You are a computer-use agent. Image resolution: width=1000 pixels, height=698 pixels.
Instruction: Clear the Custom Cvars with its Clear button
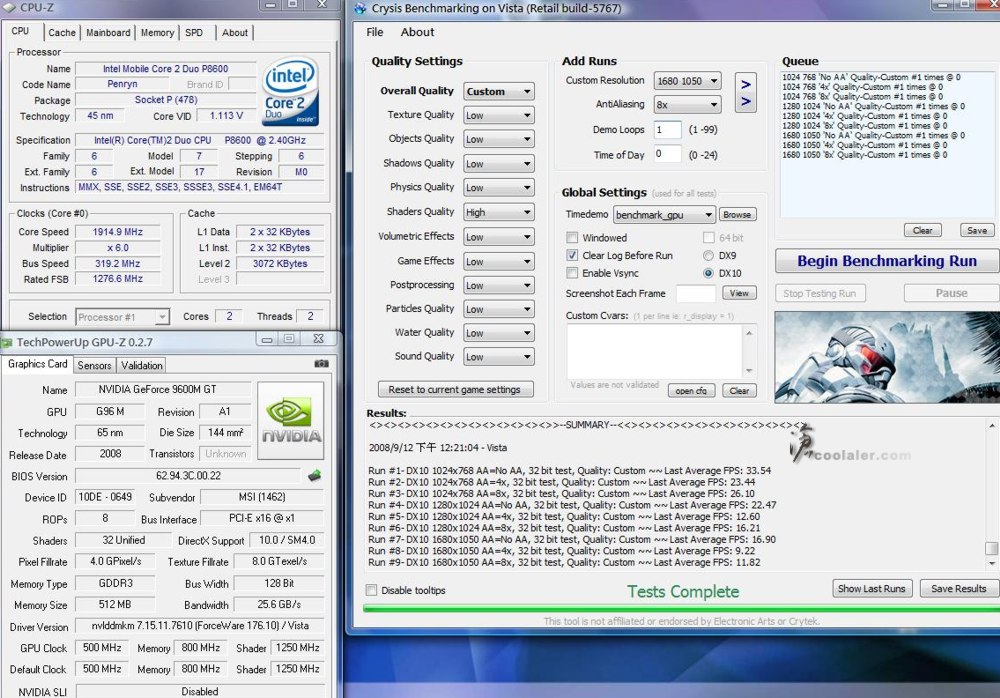739,390
